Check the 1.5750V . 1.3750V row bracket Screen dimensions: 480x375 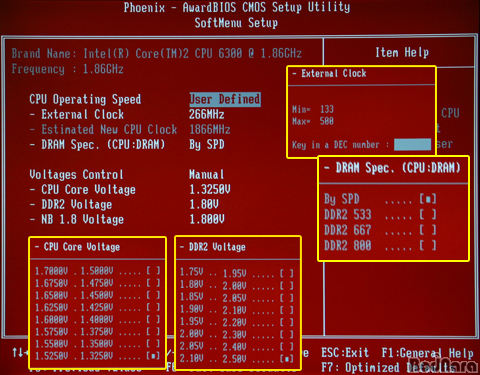pos(153,331)
